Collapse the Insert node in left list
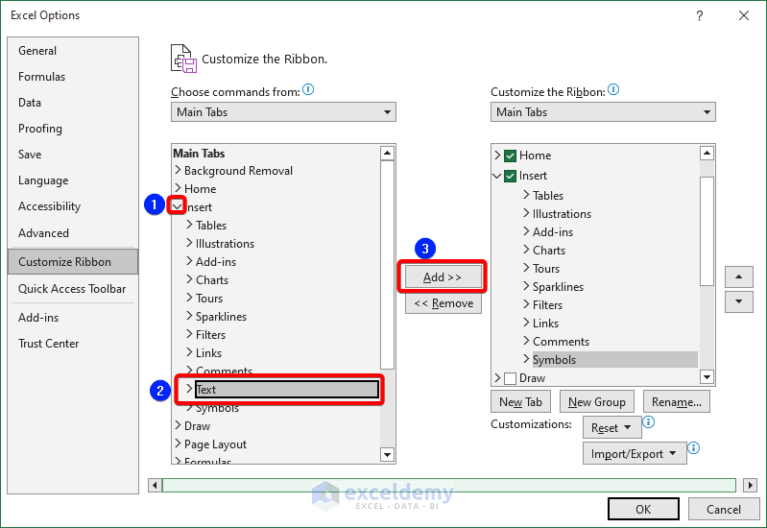This screenshot has width=767, height=528. point(177,206)
